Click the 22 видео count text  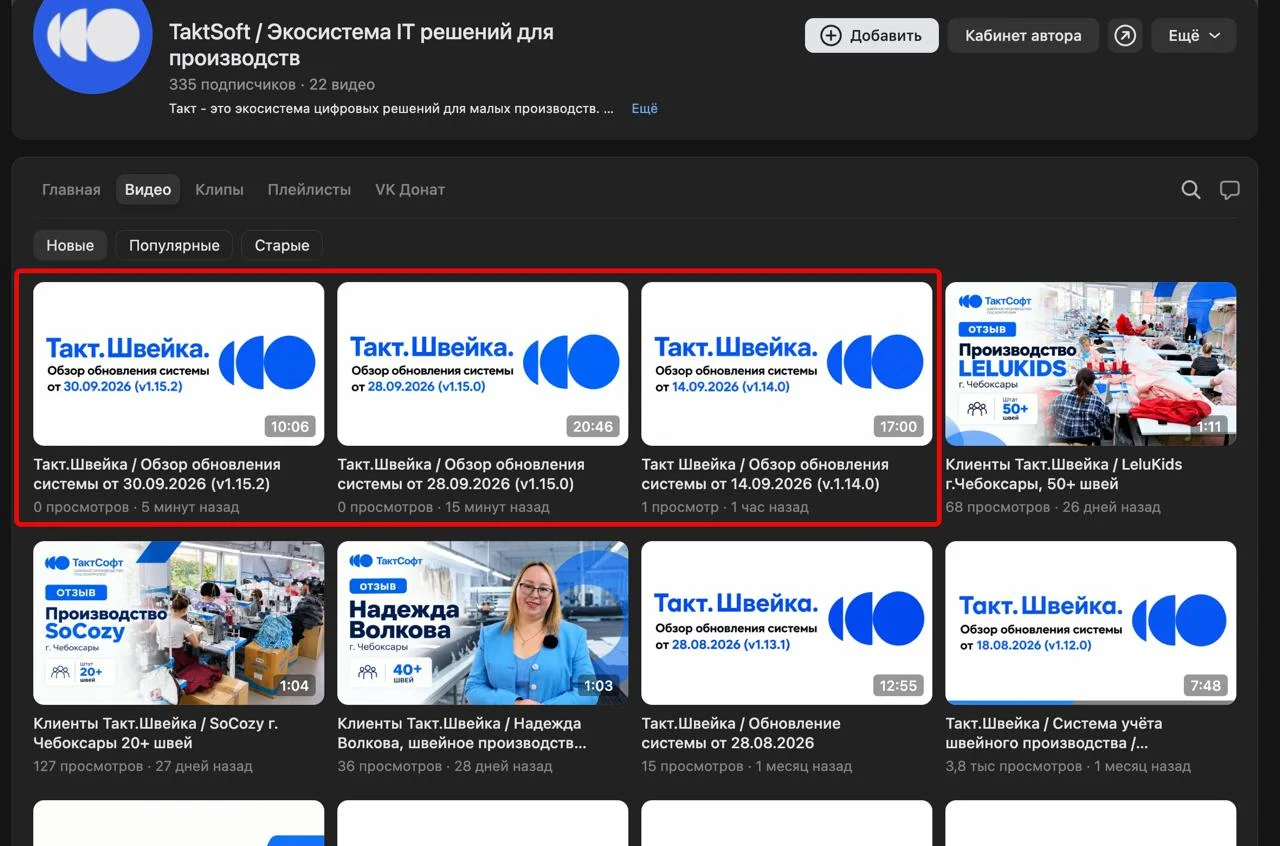342,85
